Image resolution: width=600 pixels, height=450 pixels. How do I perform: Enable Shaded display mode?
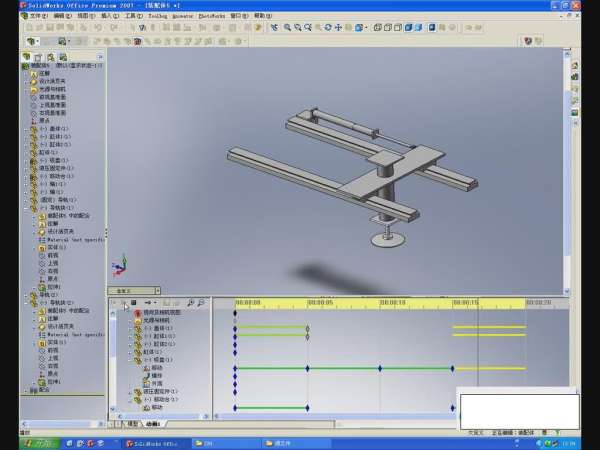pos(418,28)
